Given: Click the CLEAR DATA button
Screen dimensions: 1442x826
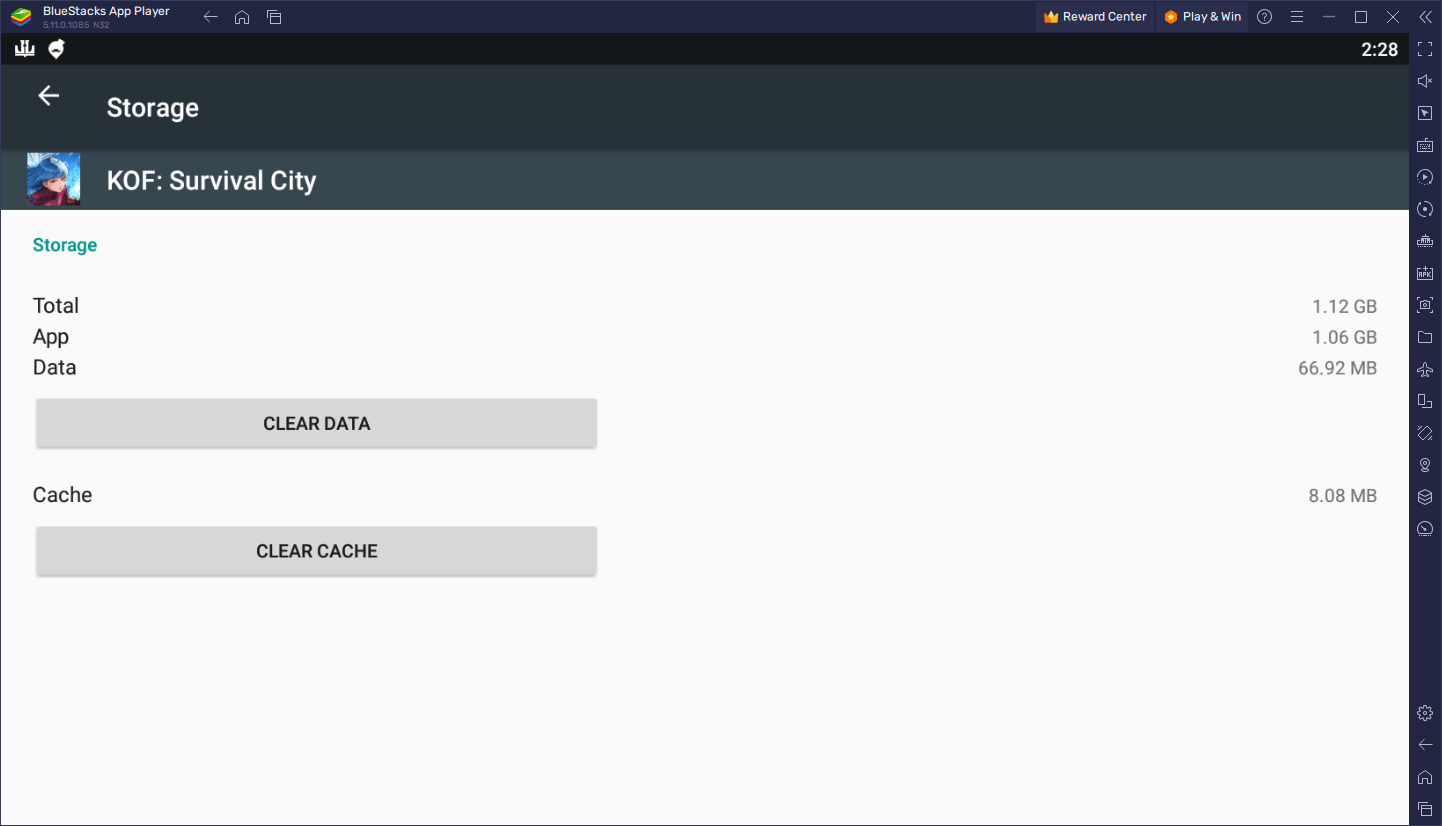Looking at the screenshot, I should pyautogui.click(x=316, y=423).
